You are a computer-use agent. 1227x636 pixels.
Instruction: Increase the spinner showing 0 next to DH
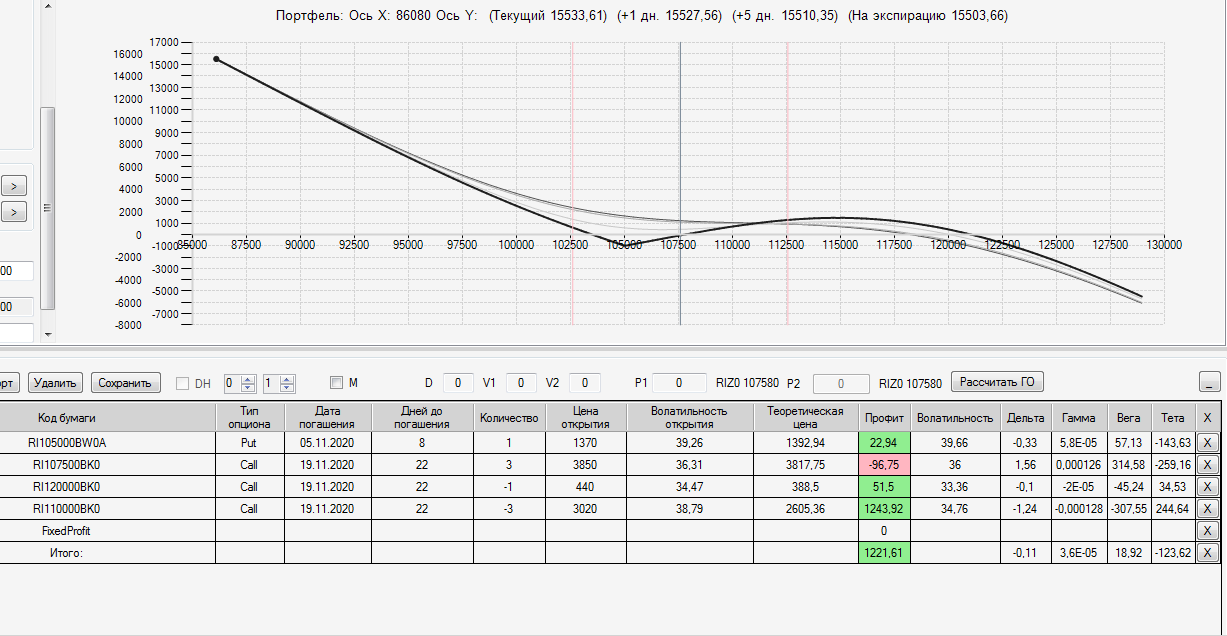coord(249,379)
